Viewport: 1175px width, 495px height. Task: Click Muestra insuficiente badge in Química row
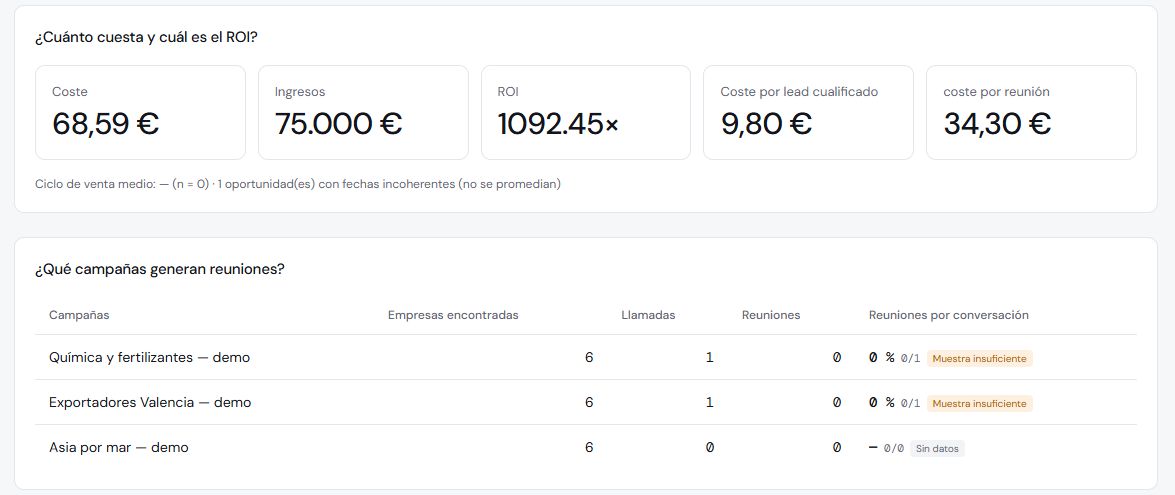coord(979,359)
